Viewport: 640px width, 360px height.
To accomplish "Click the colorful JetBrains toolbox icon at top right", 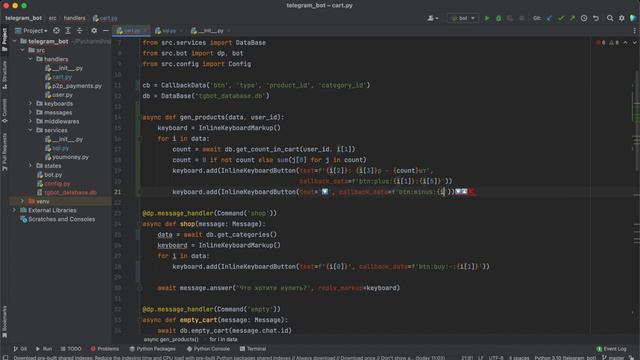I will [x=633, y=18].
